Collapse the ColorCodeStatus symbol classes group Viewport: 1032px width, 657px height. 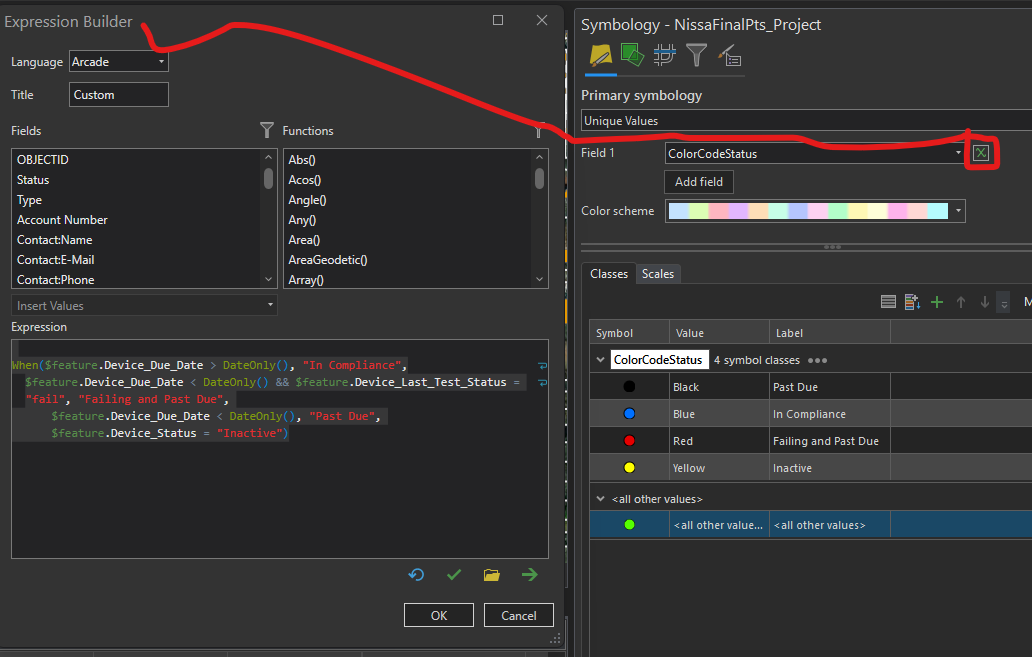[x=600, y=360]
